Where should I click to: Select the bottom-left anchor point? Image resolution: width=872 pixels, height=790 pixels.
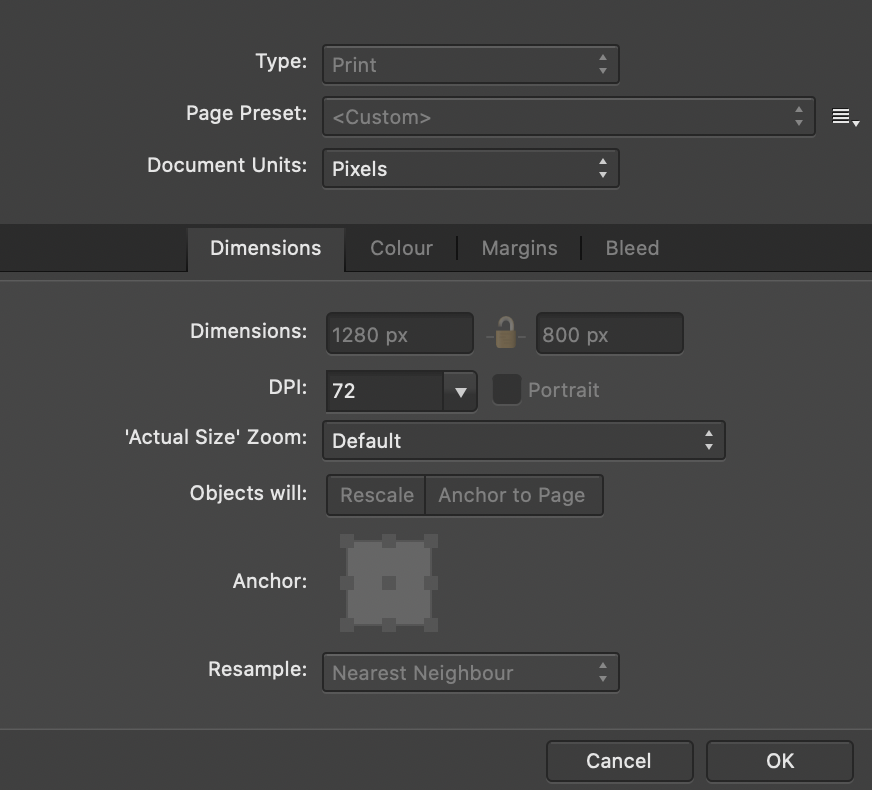coord(346,625)
